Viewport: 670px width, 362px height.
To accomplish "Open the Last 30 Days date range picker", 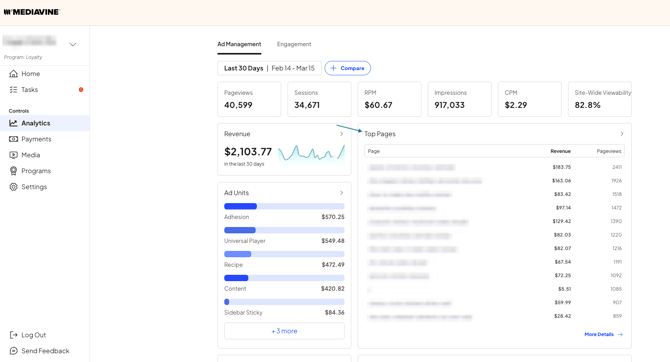I will coord(269,68).
